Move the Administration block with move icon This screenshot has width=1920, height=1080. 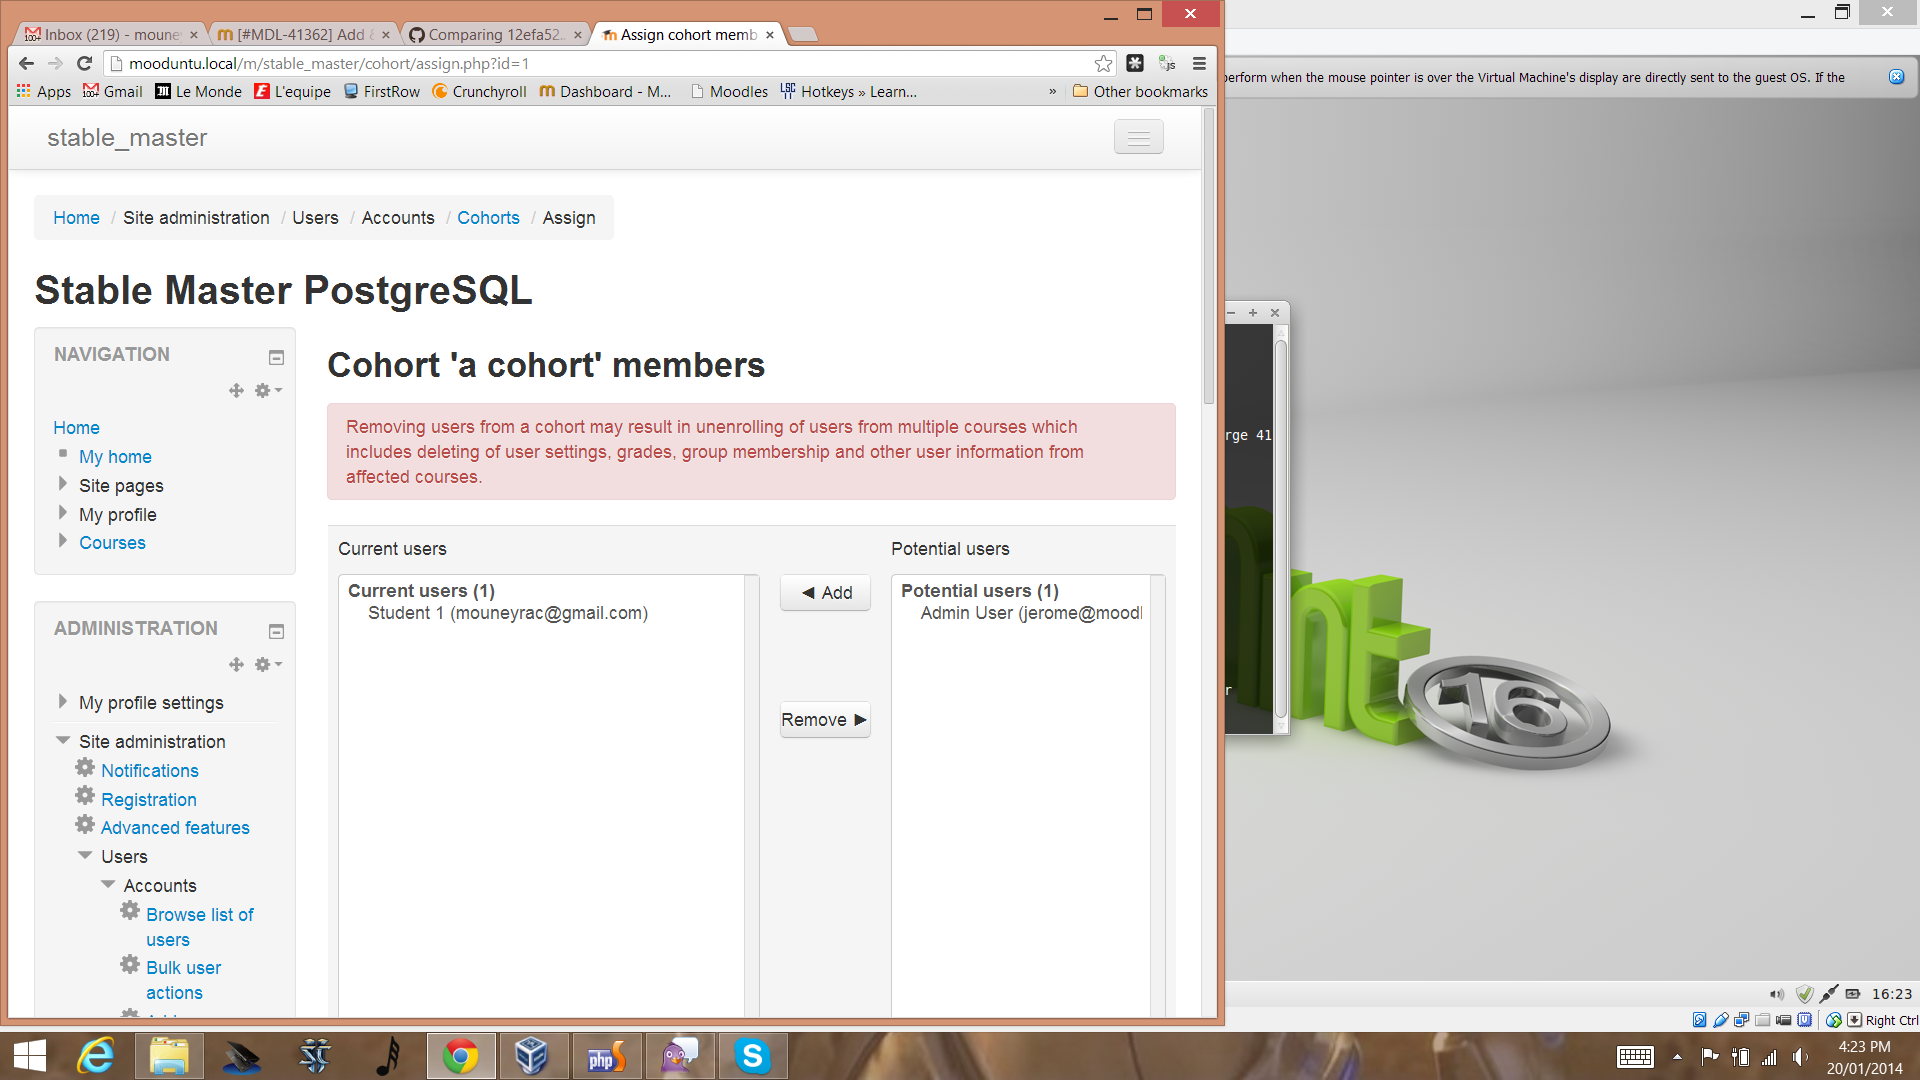pos(236,665)
